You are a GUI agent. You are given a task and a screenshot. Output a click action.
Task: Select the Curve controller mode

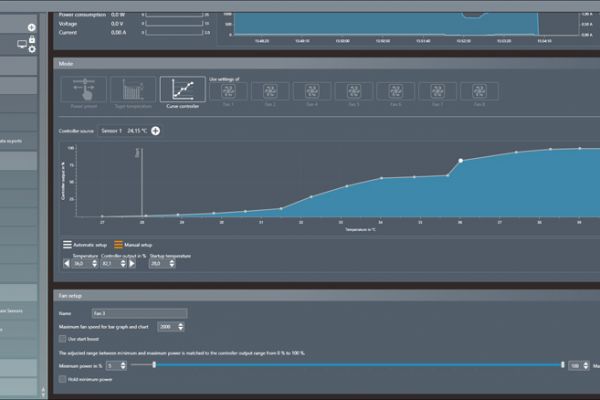pos(181,91)
